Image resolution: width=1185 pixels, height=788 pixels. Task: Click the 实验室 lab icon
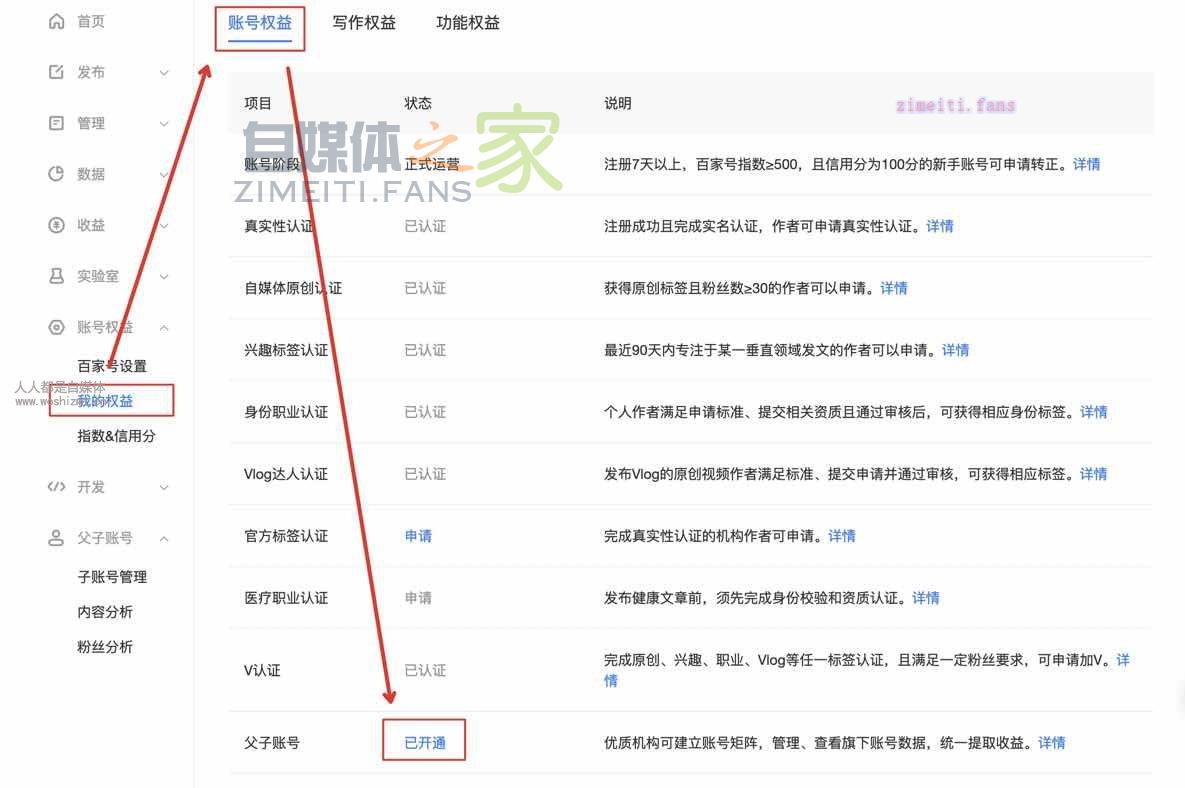click(57, 276)
